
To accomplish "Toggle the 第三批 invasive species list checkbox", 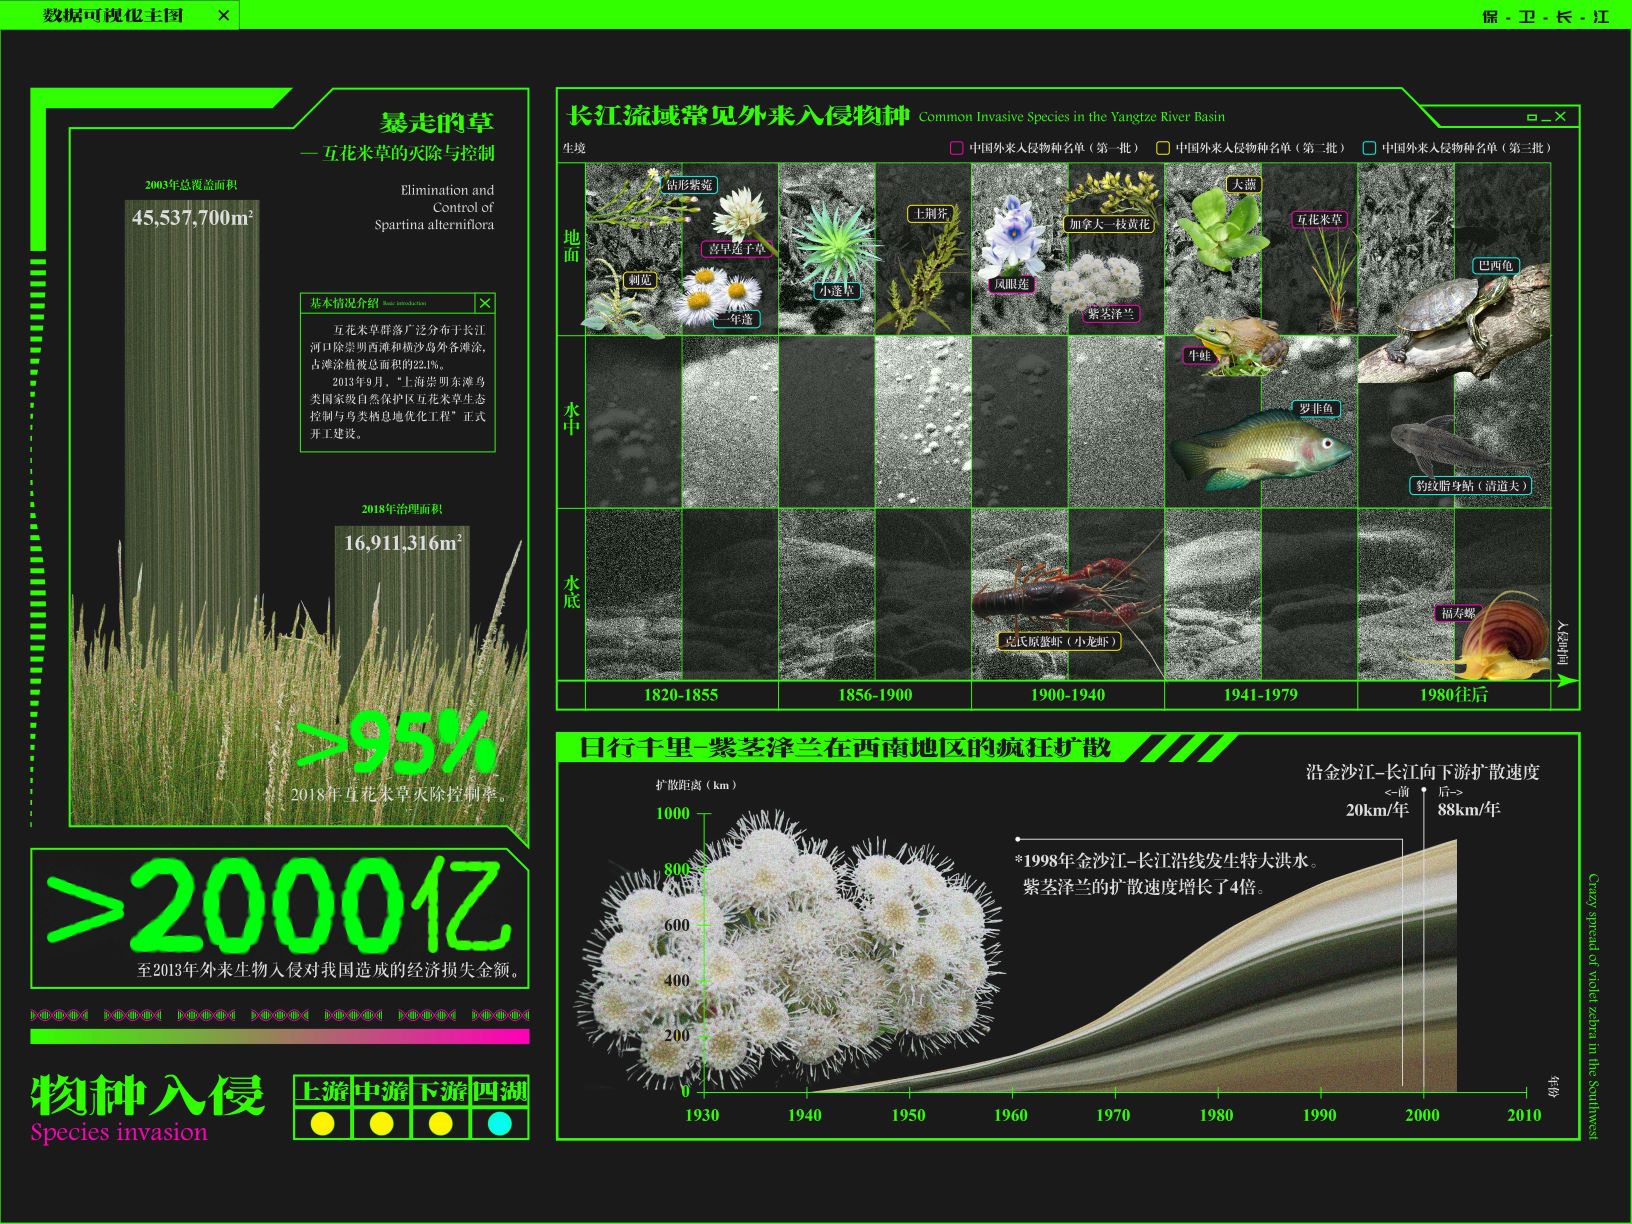I will point(1369,148).
